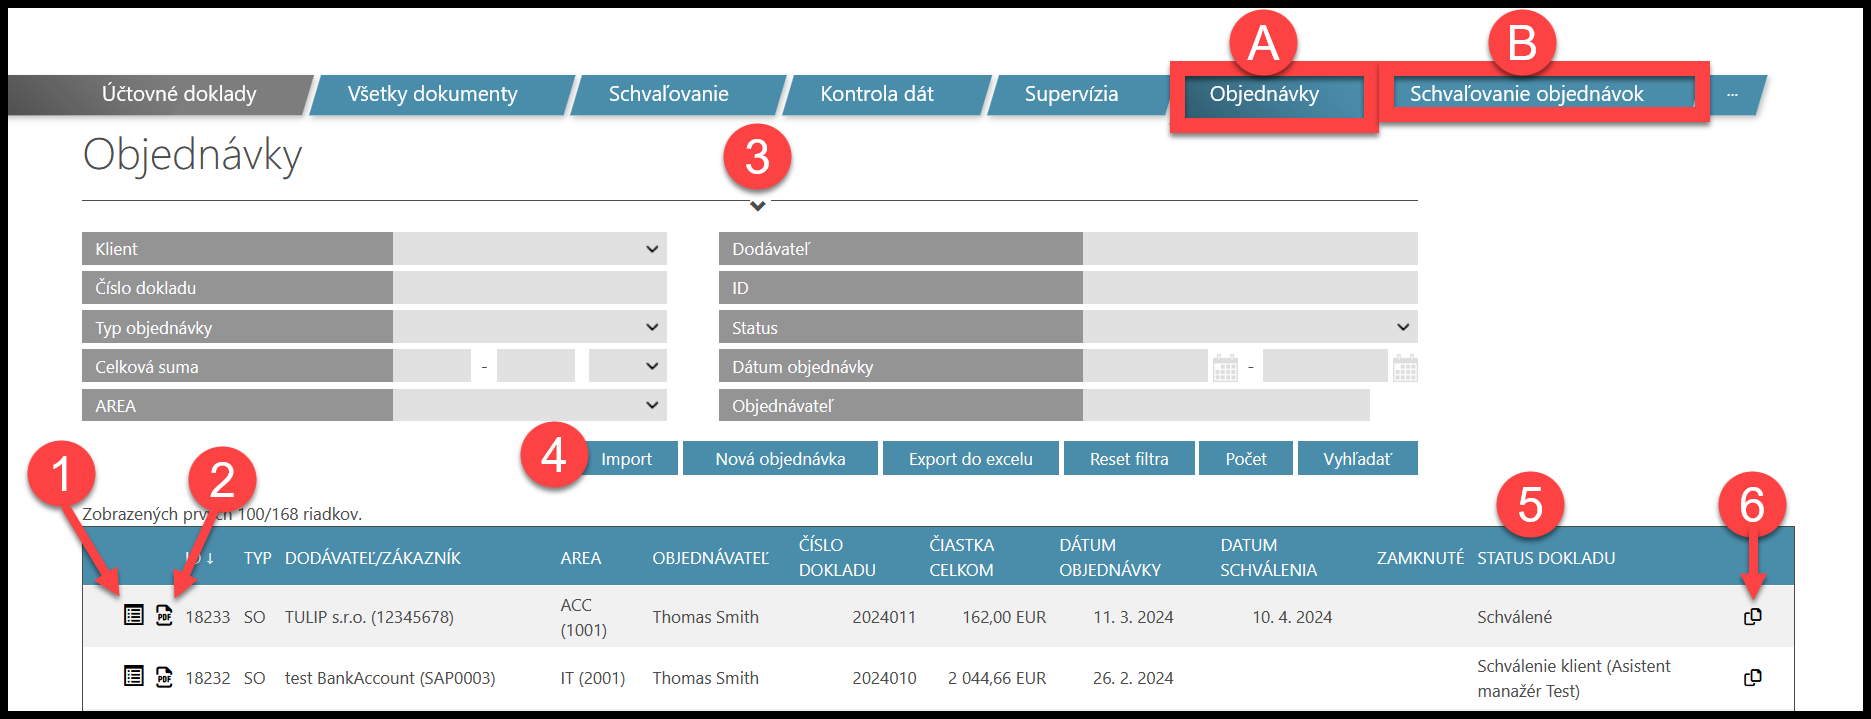Screen dimensions: 1871x719
Task: Open PDF icon for order 18233
Action: click(x=164, y=616)
